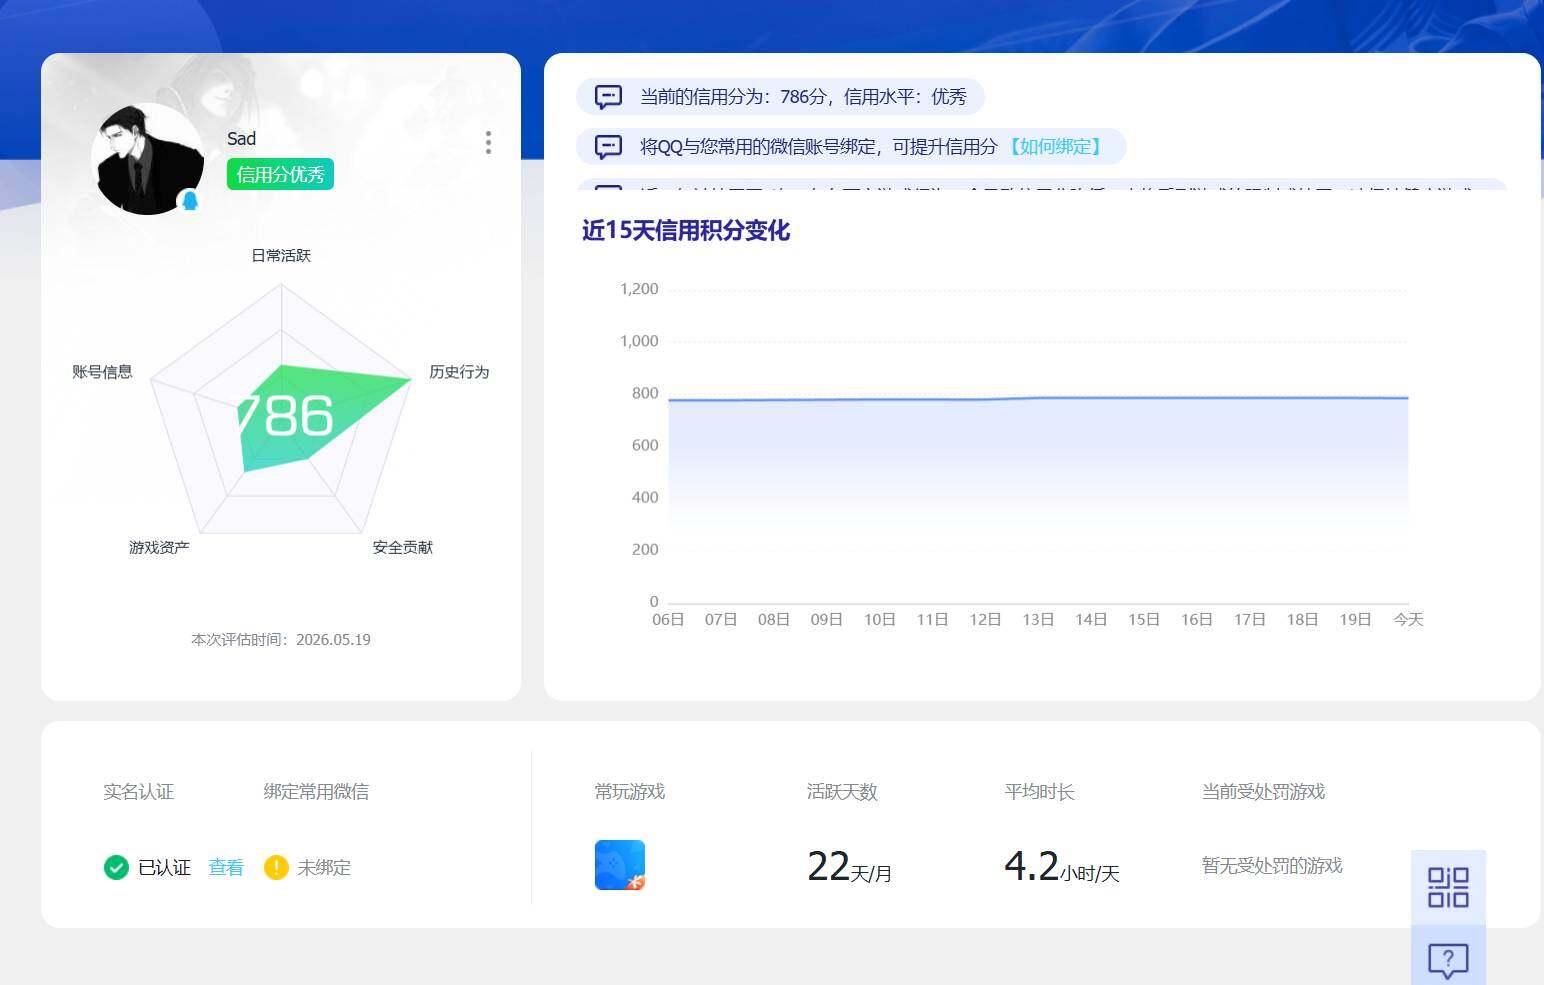Click the 22天/月 active days value
The height and width of the screenshot is (985, 1544).
coord(849,866)
